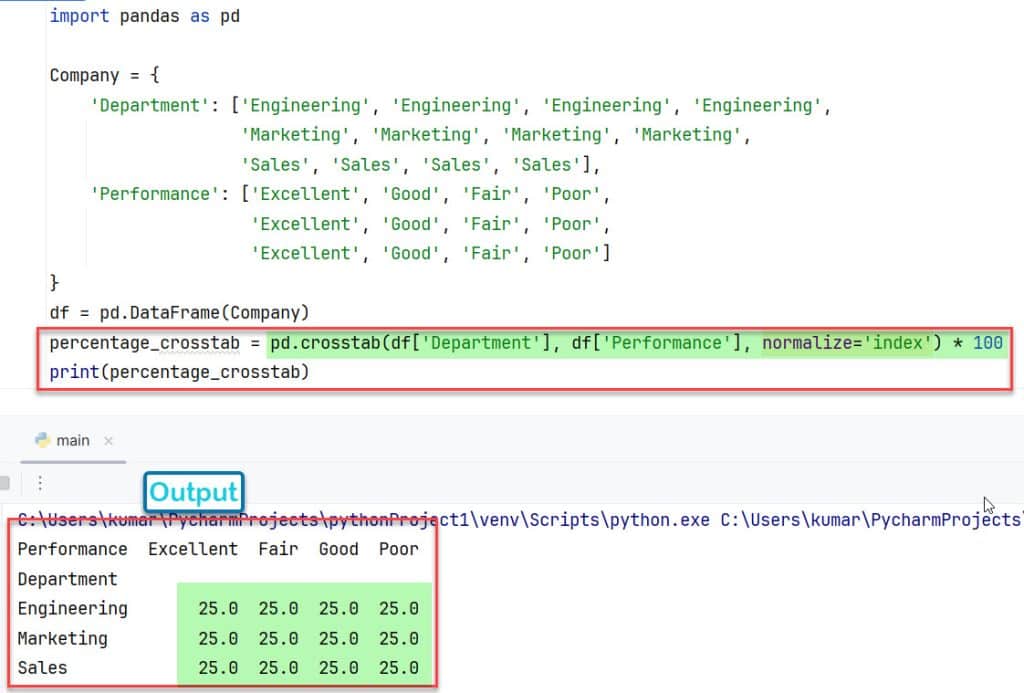Click the Excellent column header in output
This screenshot has width=1024, height=693.
[192, 548]
